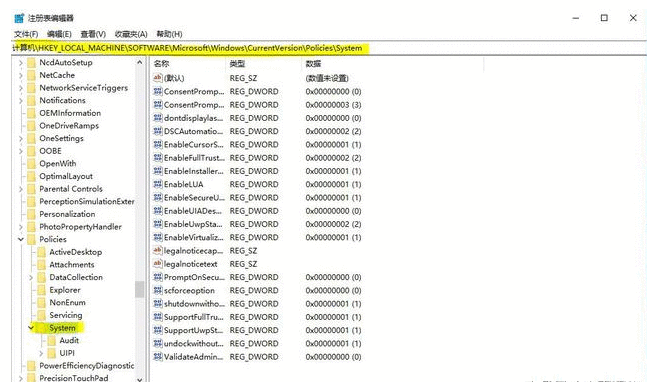Select the OpenWith folder icon

31,164
